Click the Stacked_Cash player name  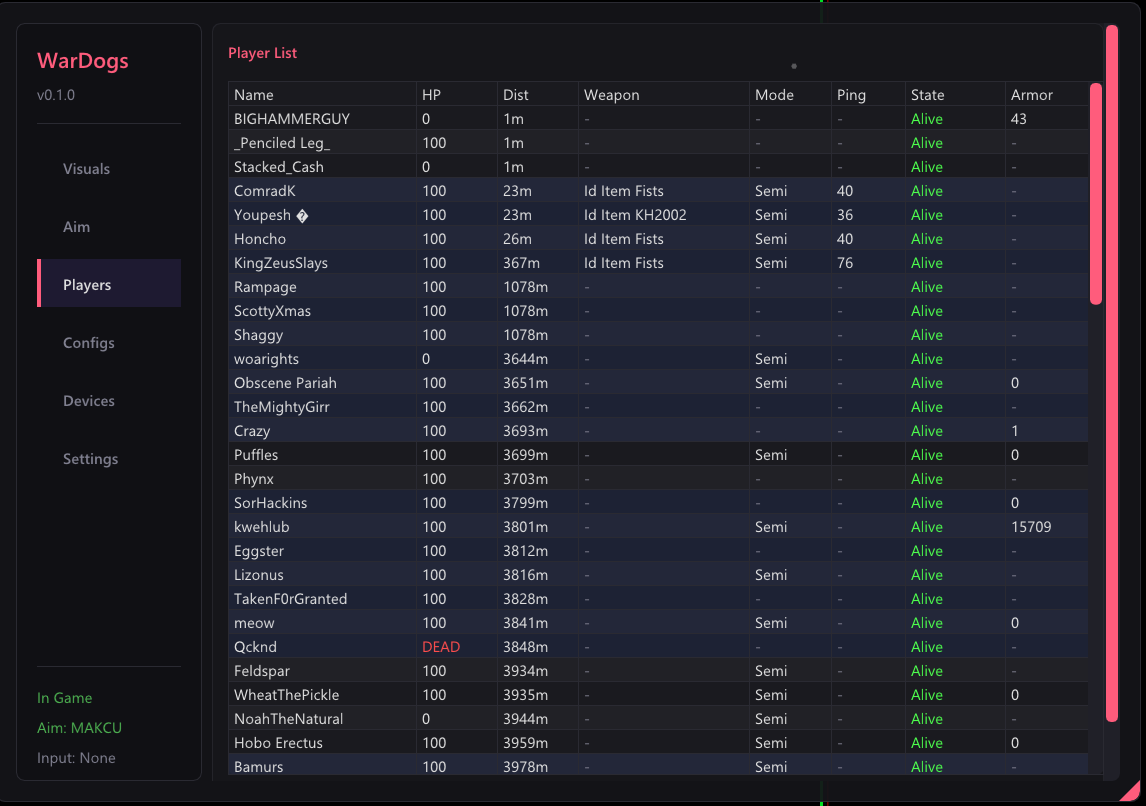click(x=278, y=167)
